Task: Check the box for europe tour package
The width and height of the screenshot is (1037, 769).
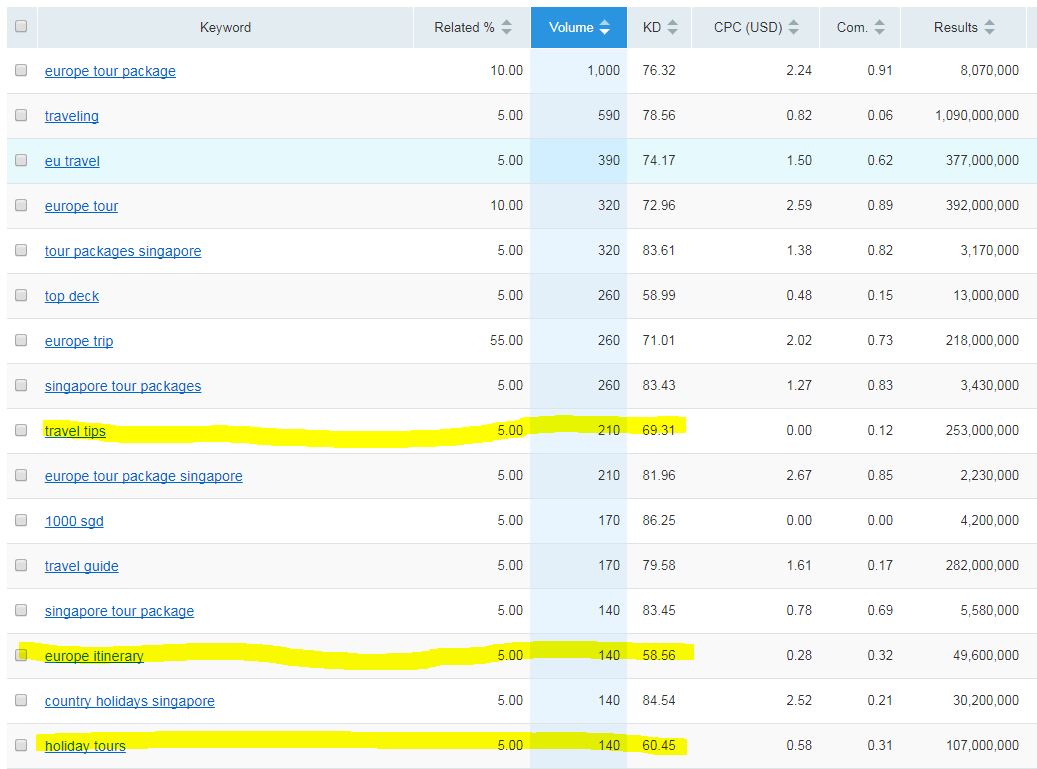Action: coord(21,70)
